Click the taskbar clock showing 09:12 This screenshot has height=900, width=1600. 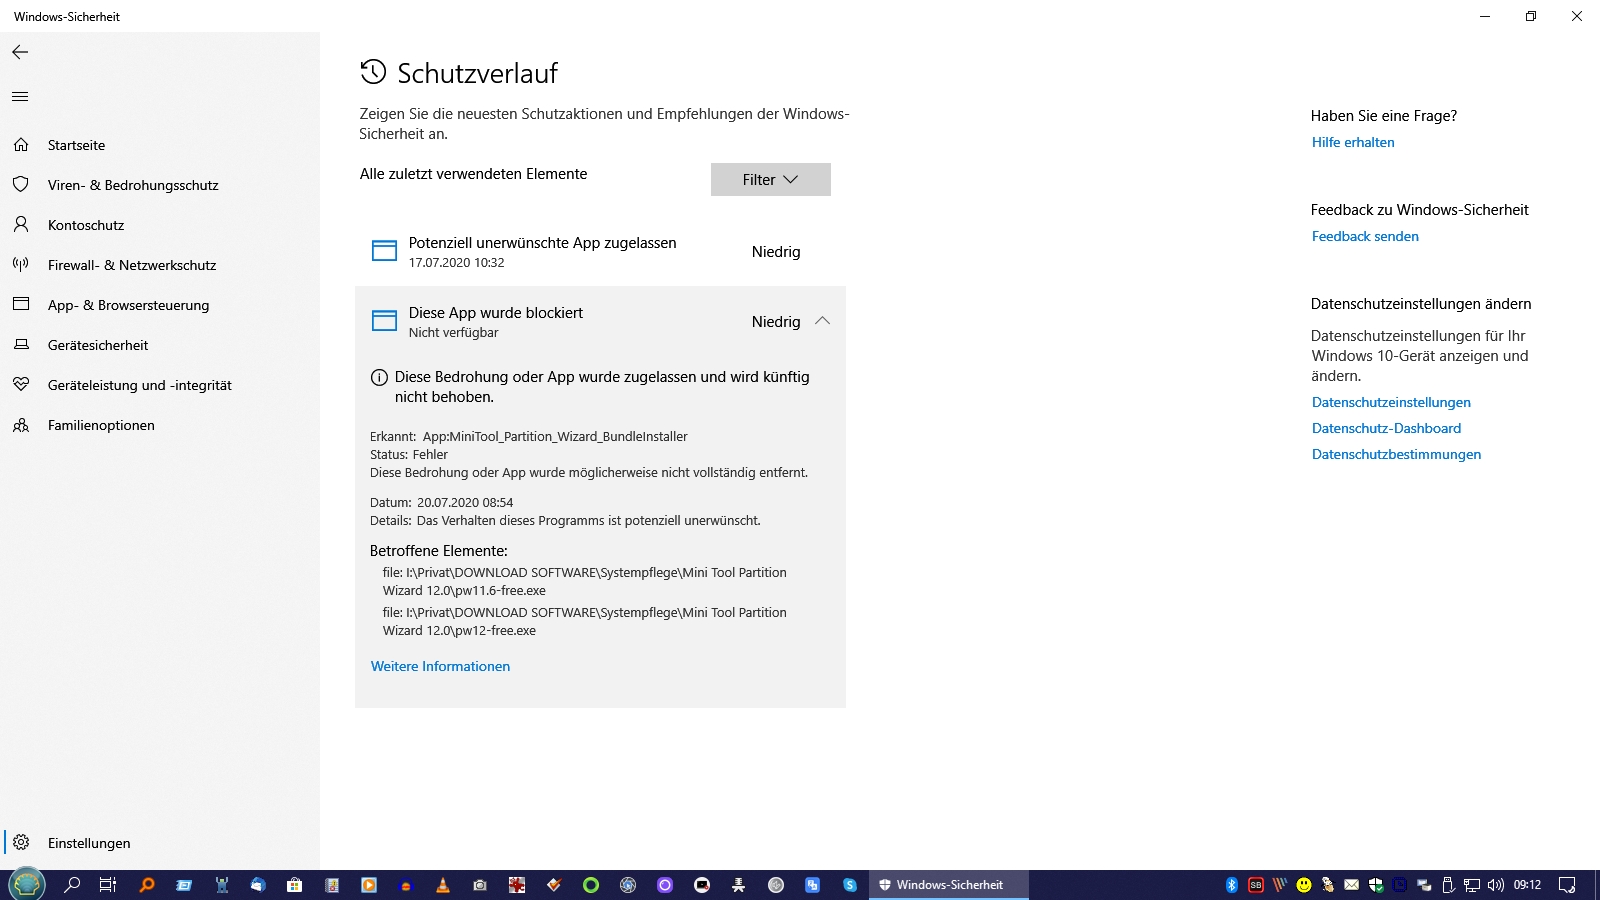point(1527,885)
